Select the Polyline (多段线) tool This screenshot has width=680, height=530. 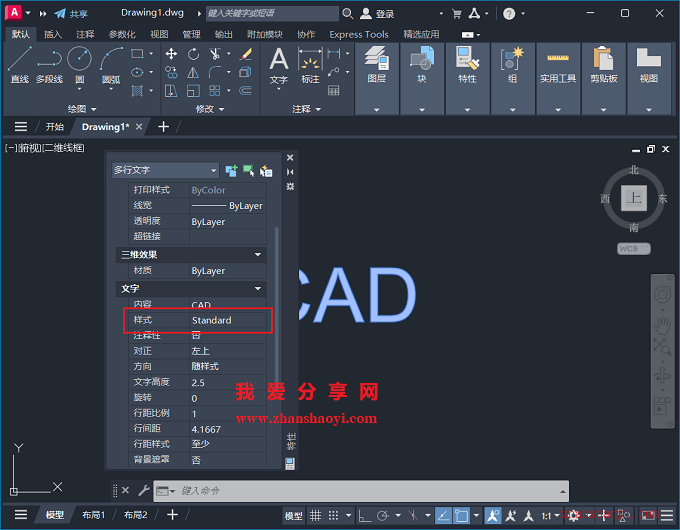pyautogui.click(x=49, y=65)
